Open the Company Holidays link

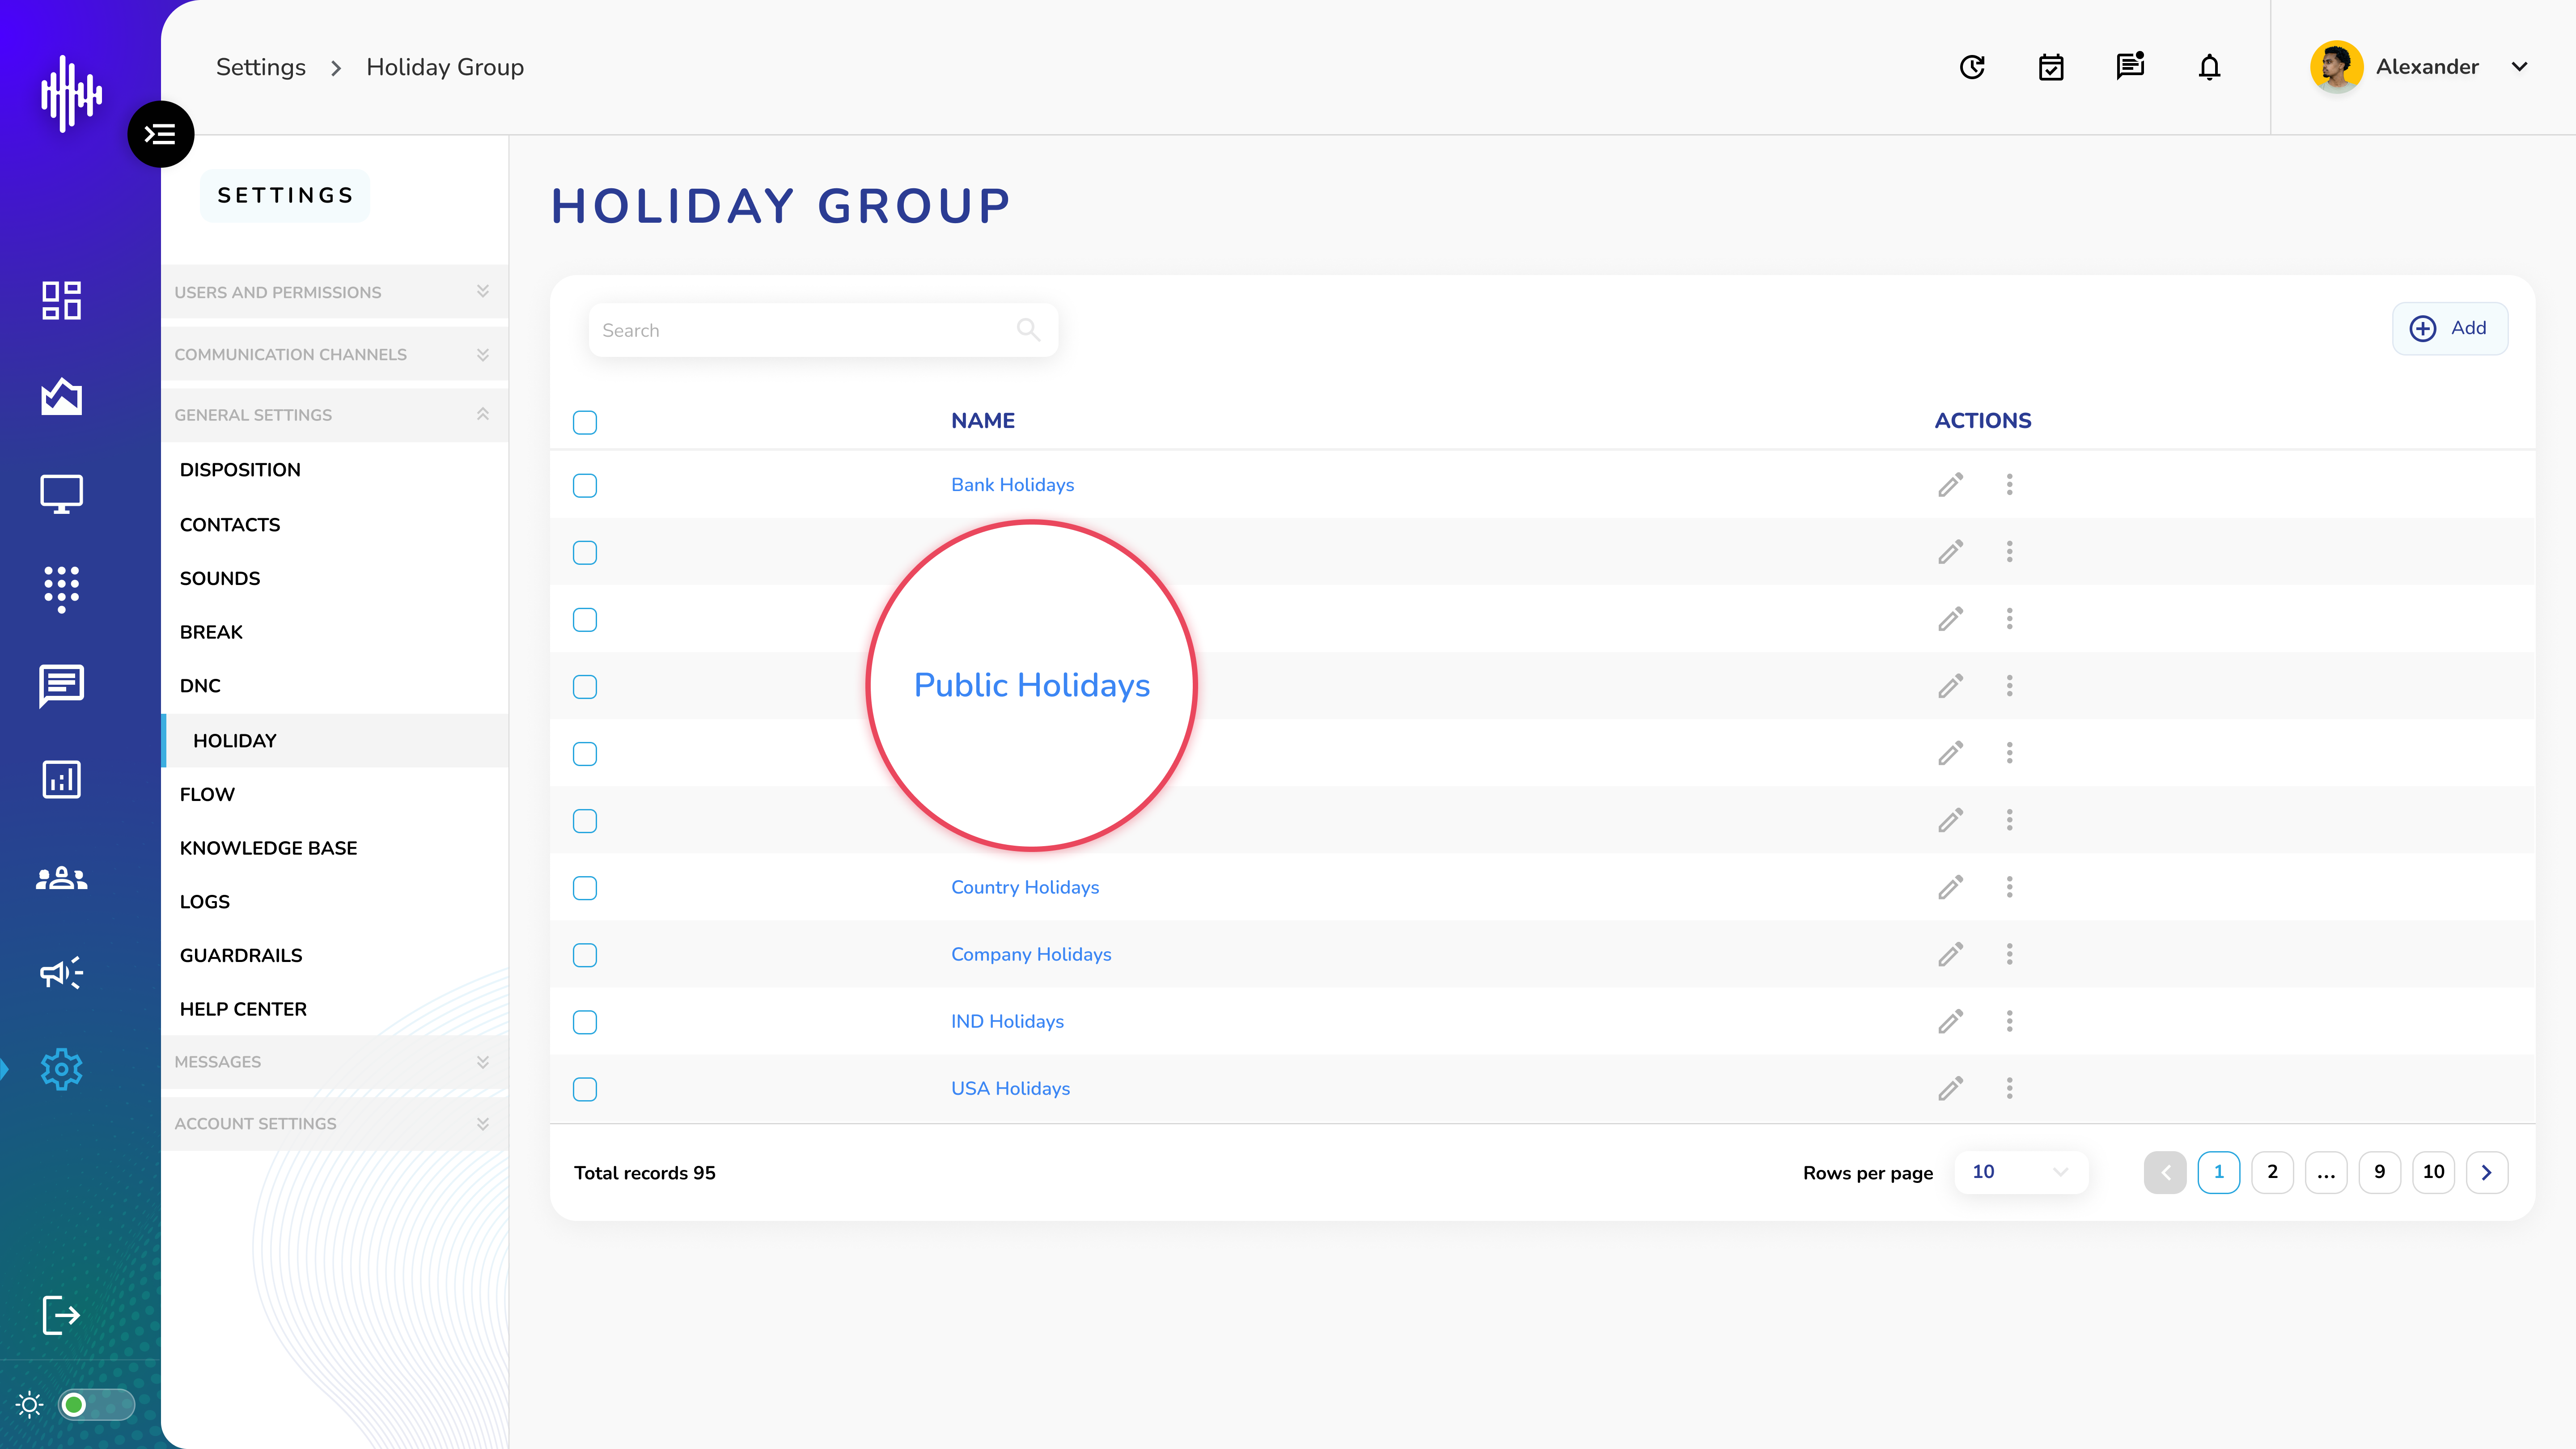1031,955
